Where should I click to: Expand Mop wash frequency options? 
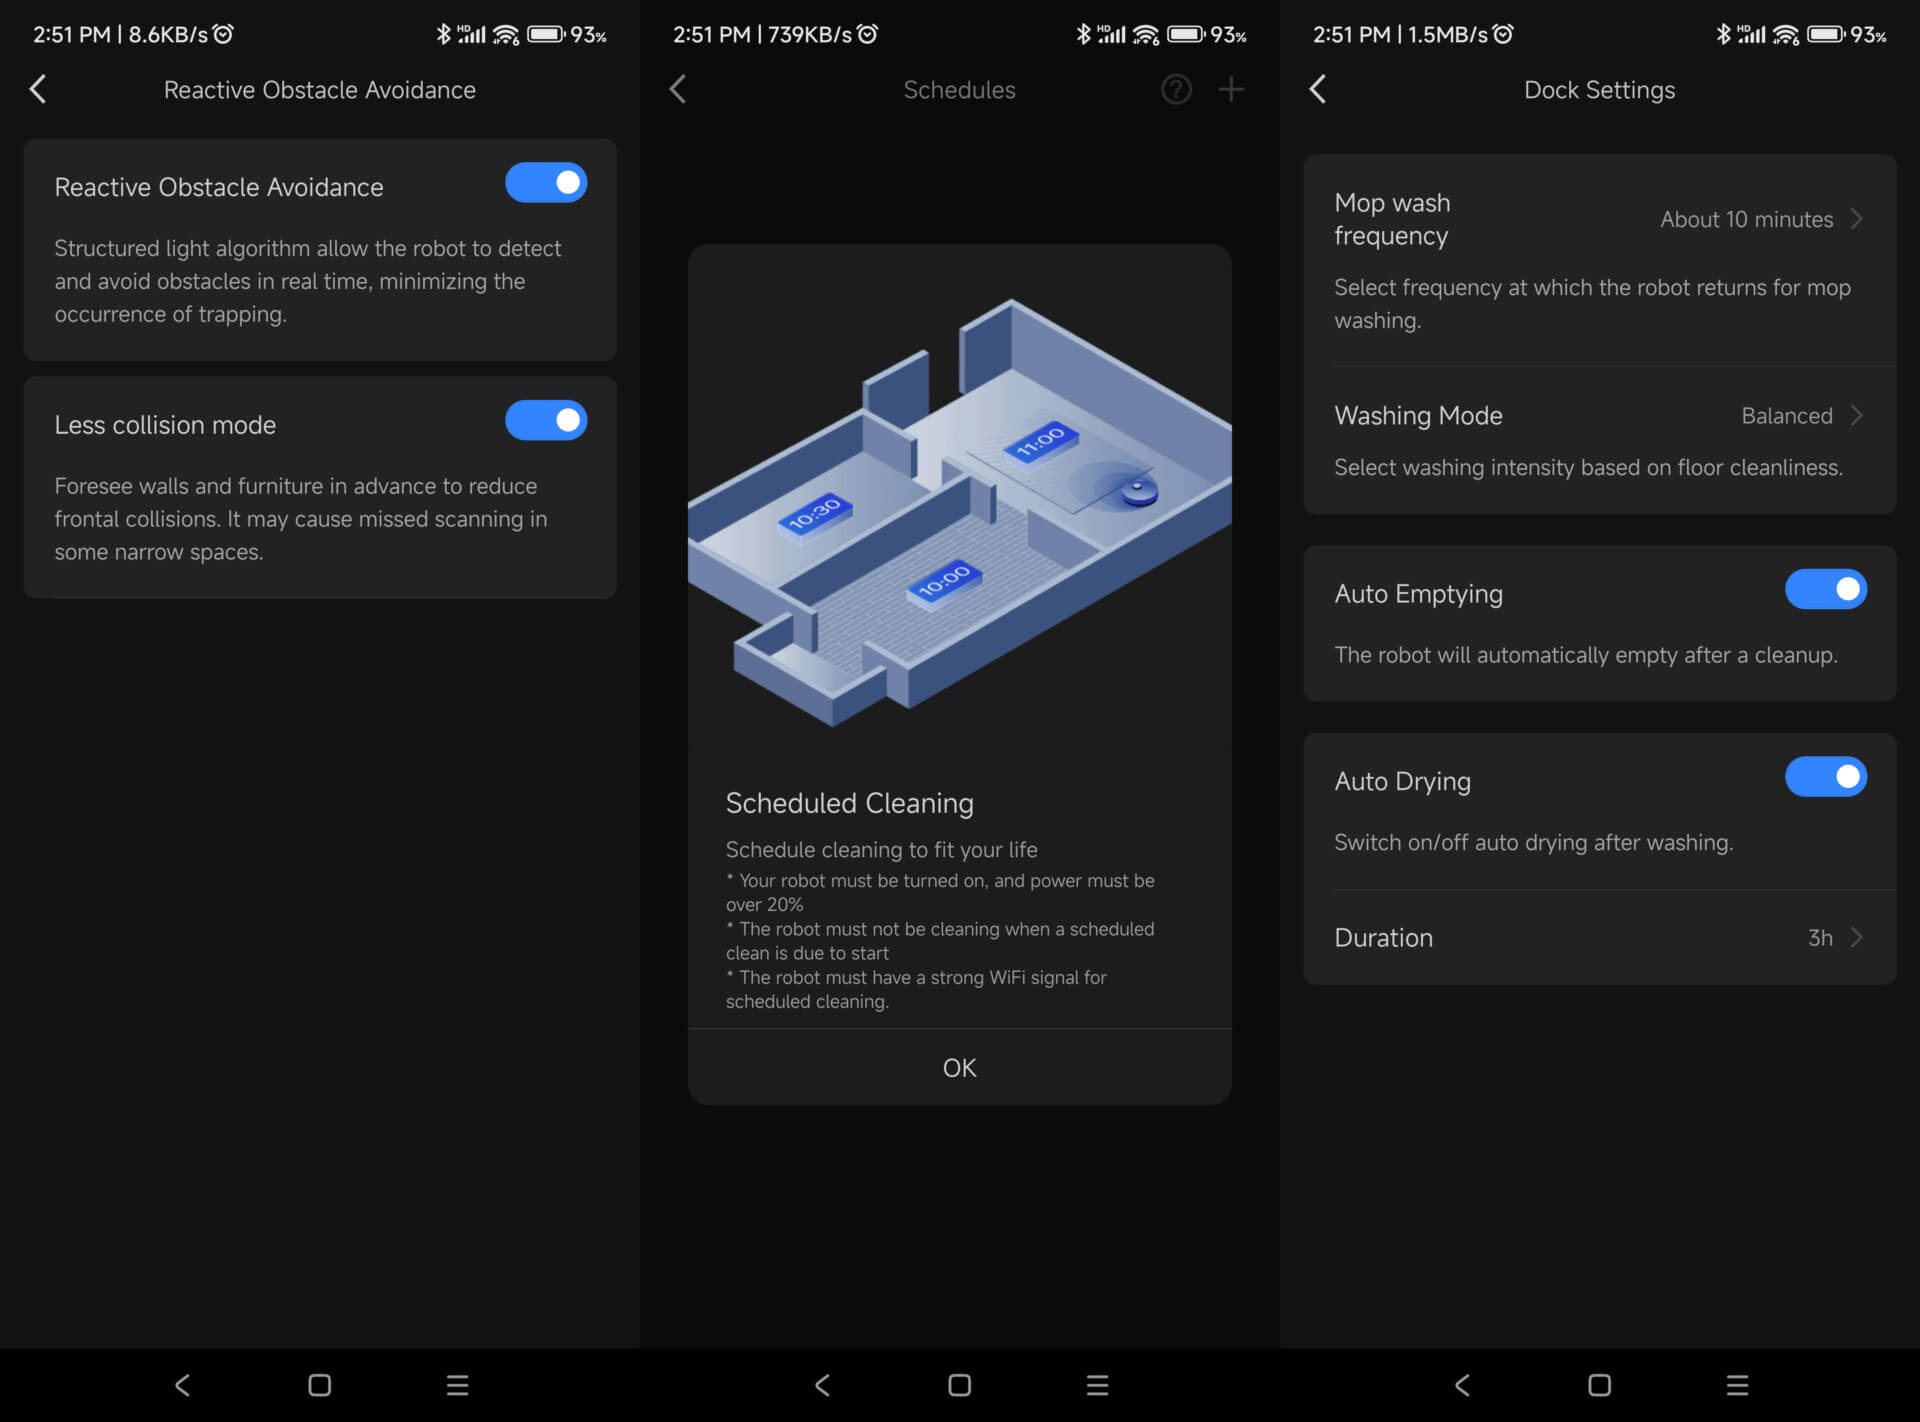pos(1600,260)
